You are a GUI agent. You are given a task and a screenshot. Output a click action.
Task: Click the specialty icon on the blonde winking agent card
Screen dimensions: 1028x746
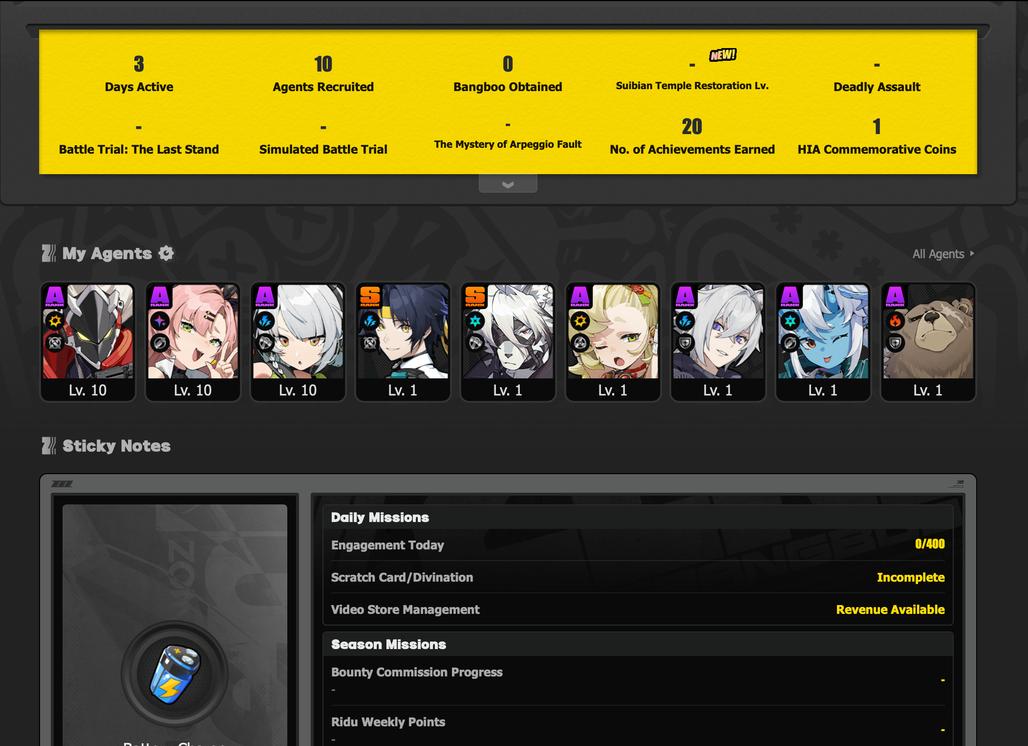click(x=580, y=342)
